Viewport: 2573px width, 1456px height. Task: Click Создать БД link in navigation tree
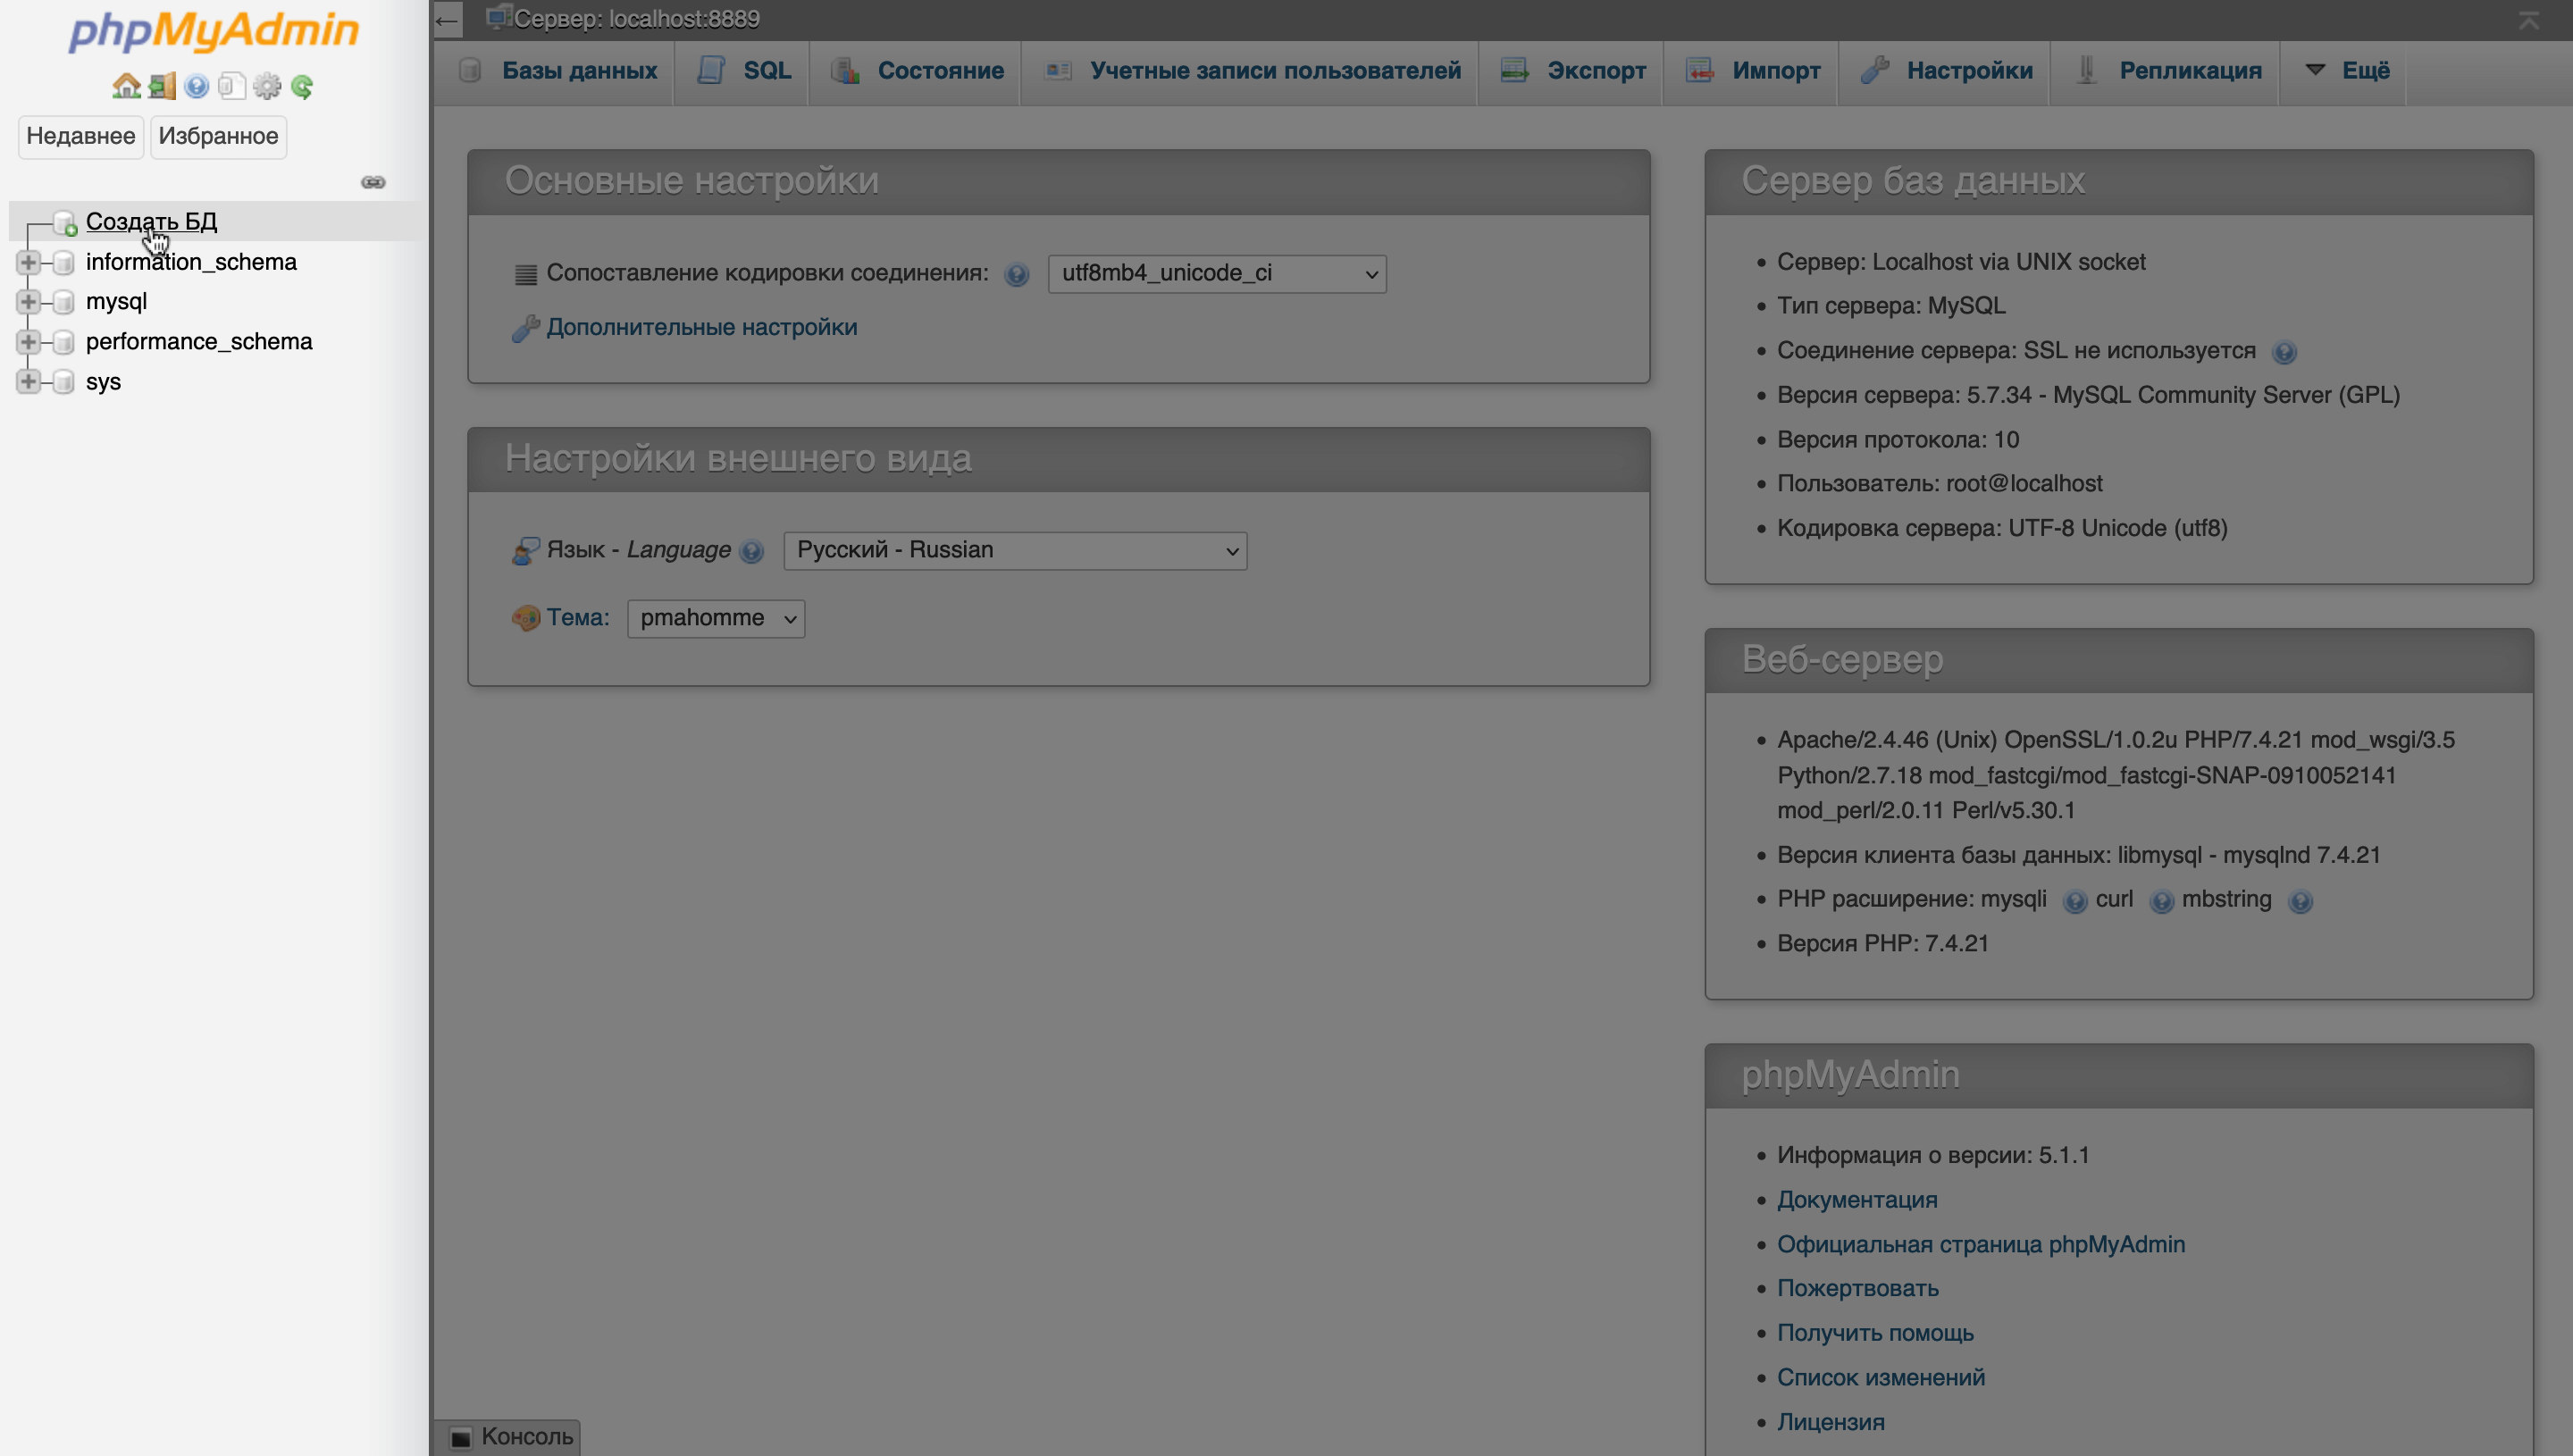[151, 222]
